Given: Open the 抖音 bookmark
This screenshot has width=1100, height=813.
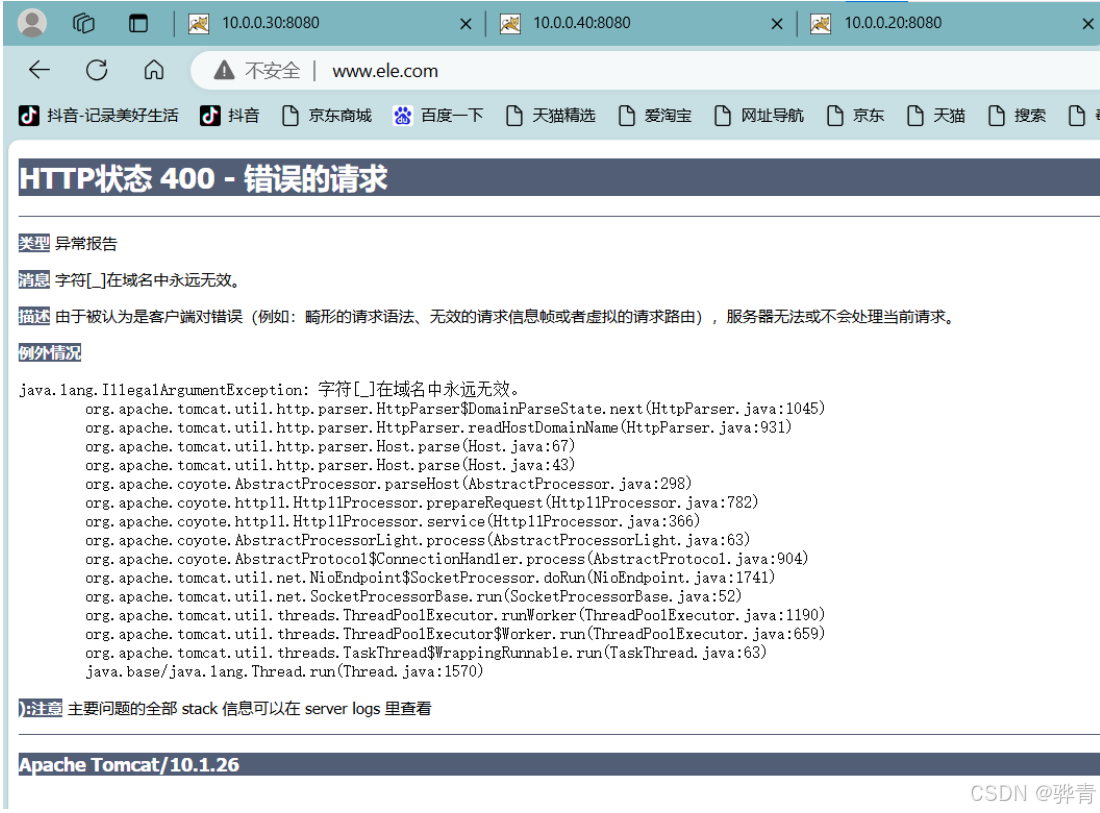Looking at the screenshot, I should coord(229,115).
